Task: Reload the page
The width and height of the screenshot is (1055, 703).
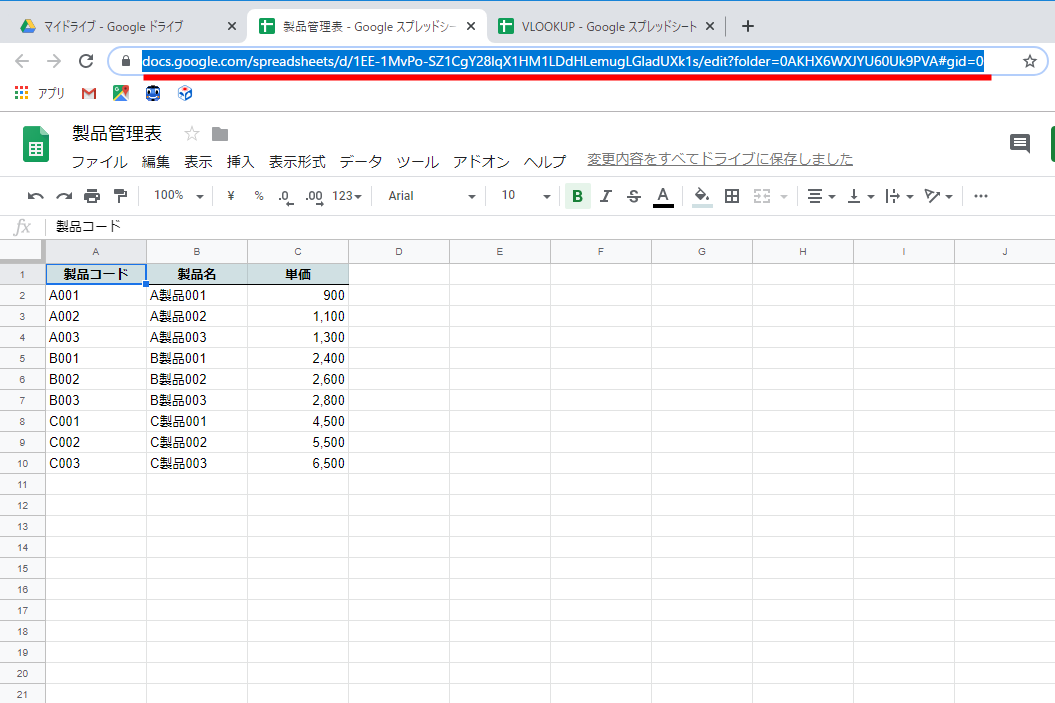Action: pyautogui.click(x=86, y=61)
